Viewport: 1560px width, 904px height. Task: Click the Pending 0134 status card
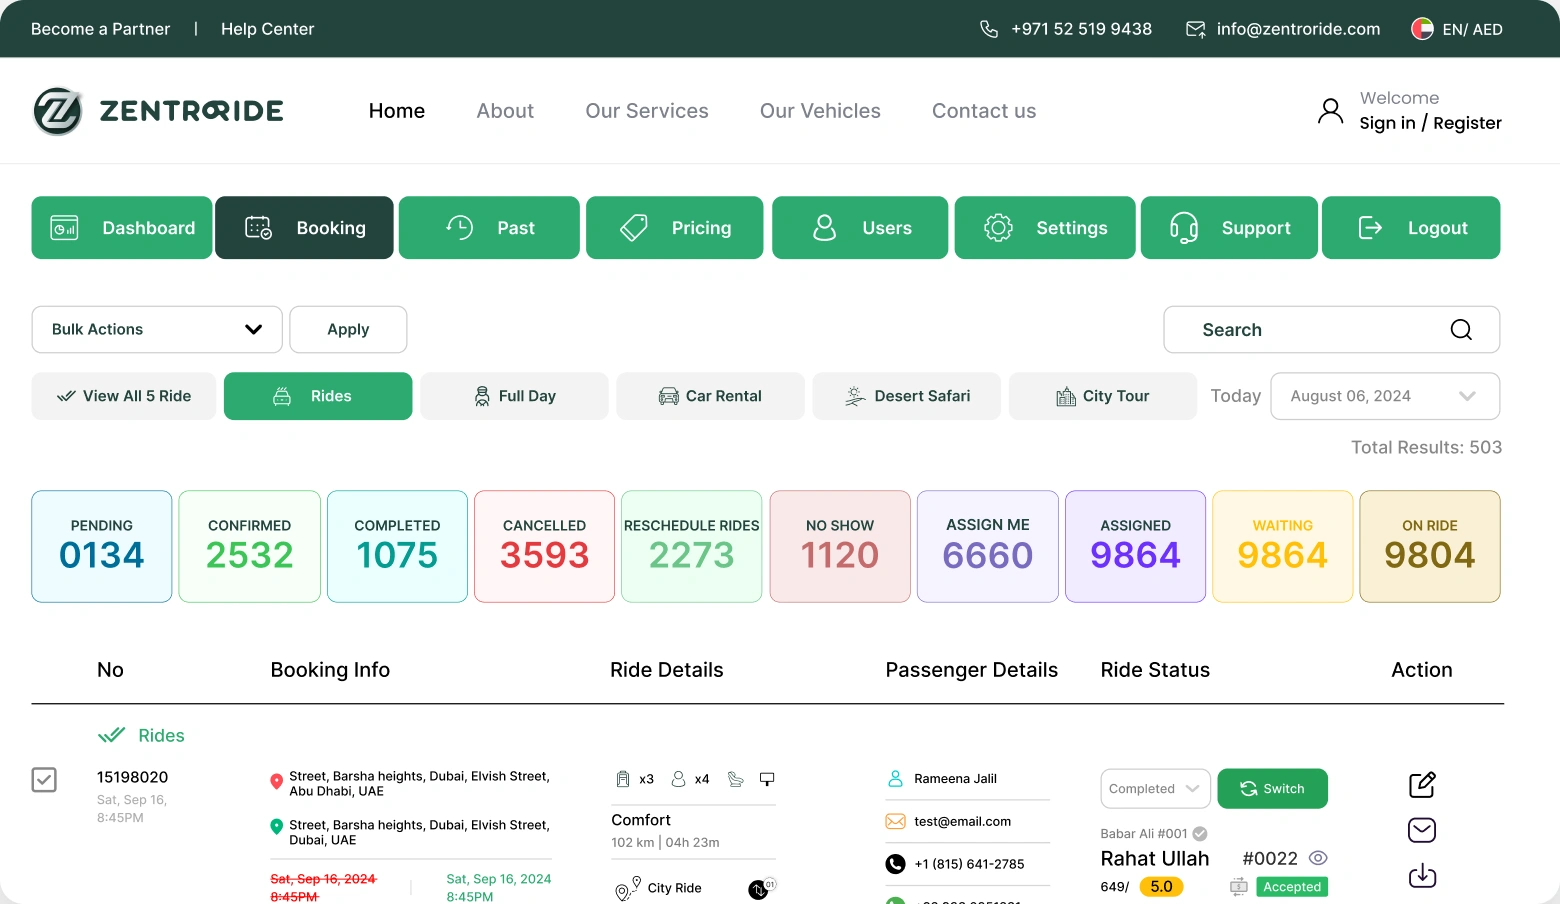102,546
